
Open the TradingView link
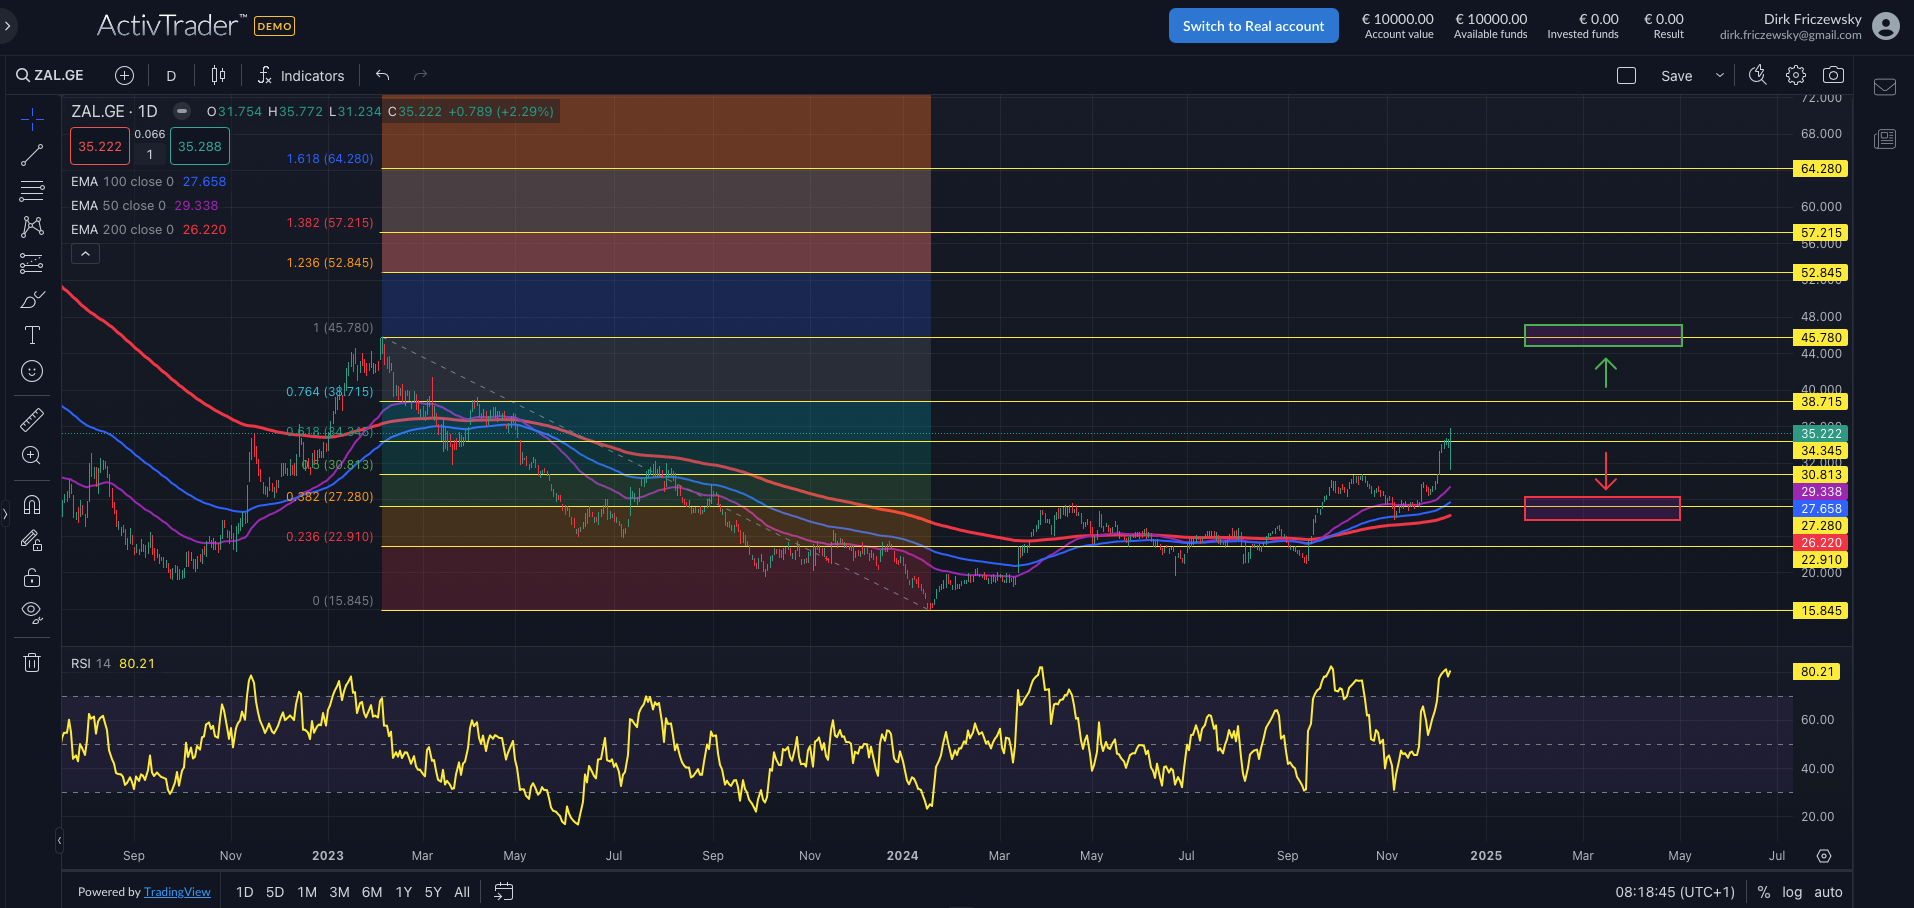click(x=177, y=892)
